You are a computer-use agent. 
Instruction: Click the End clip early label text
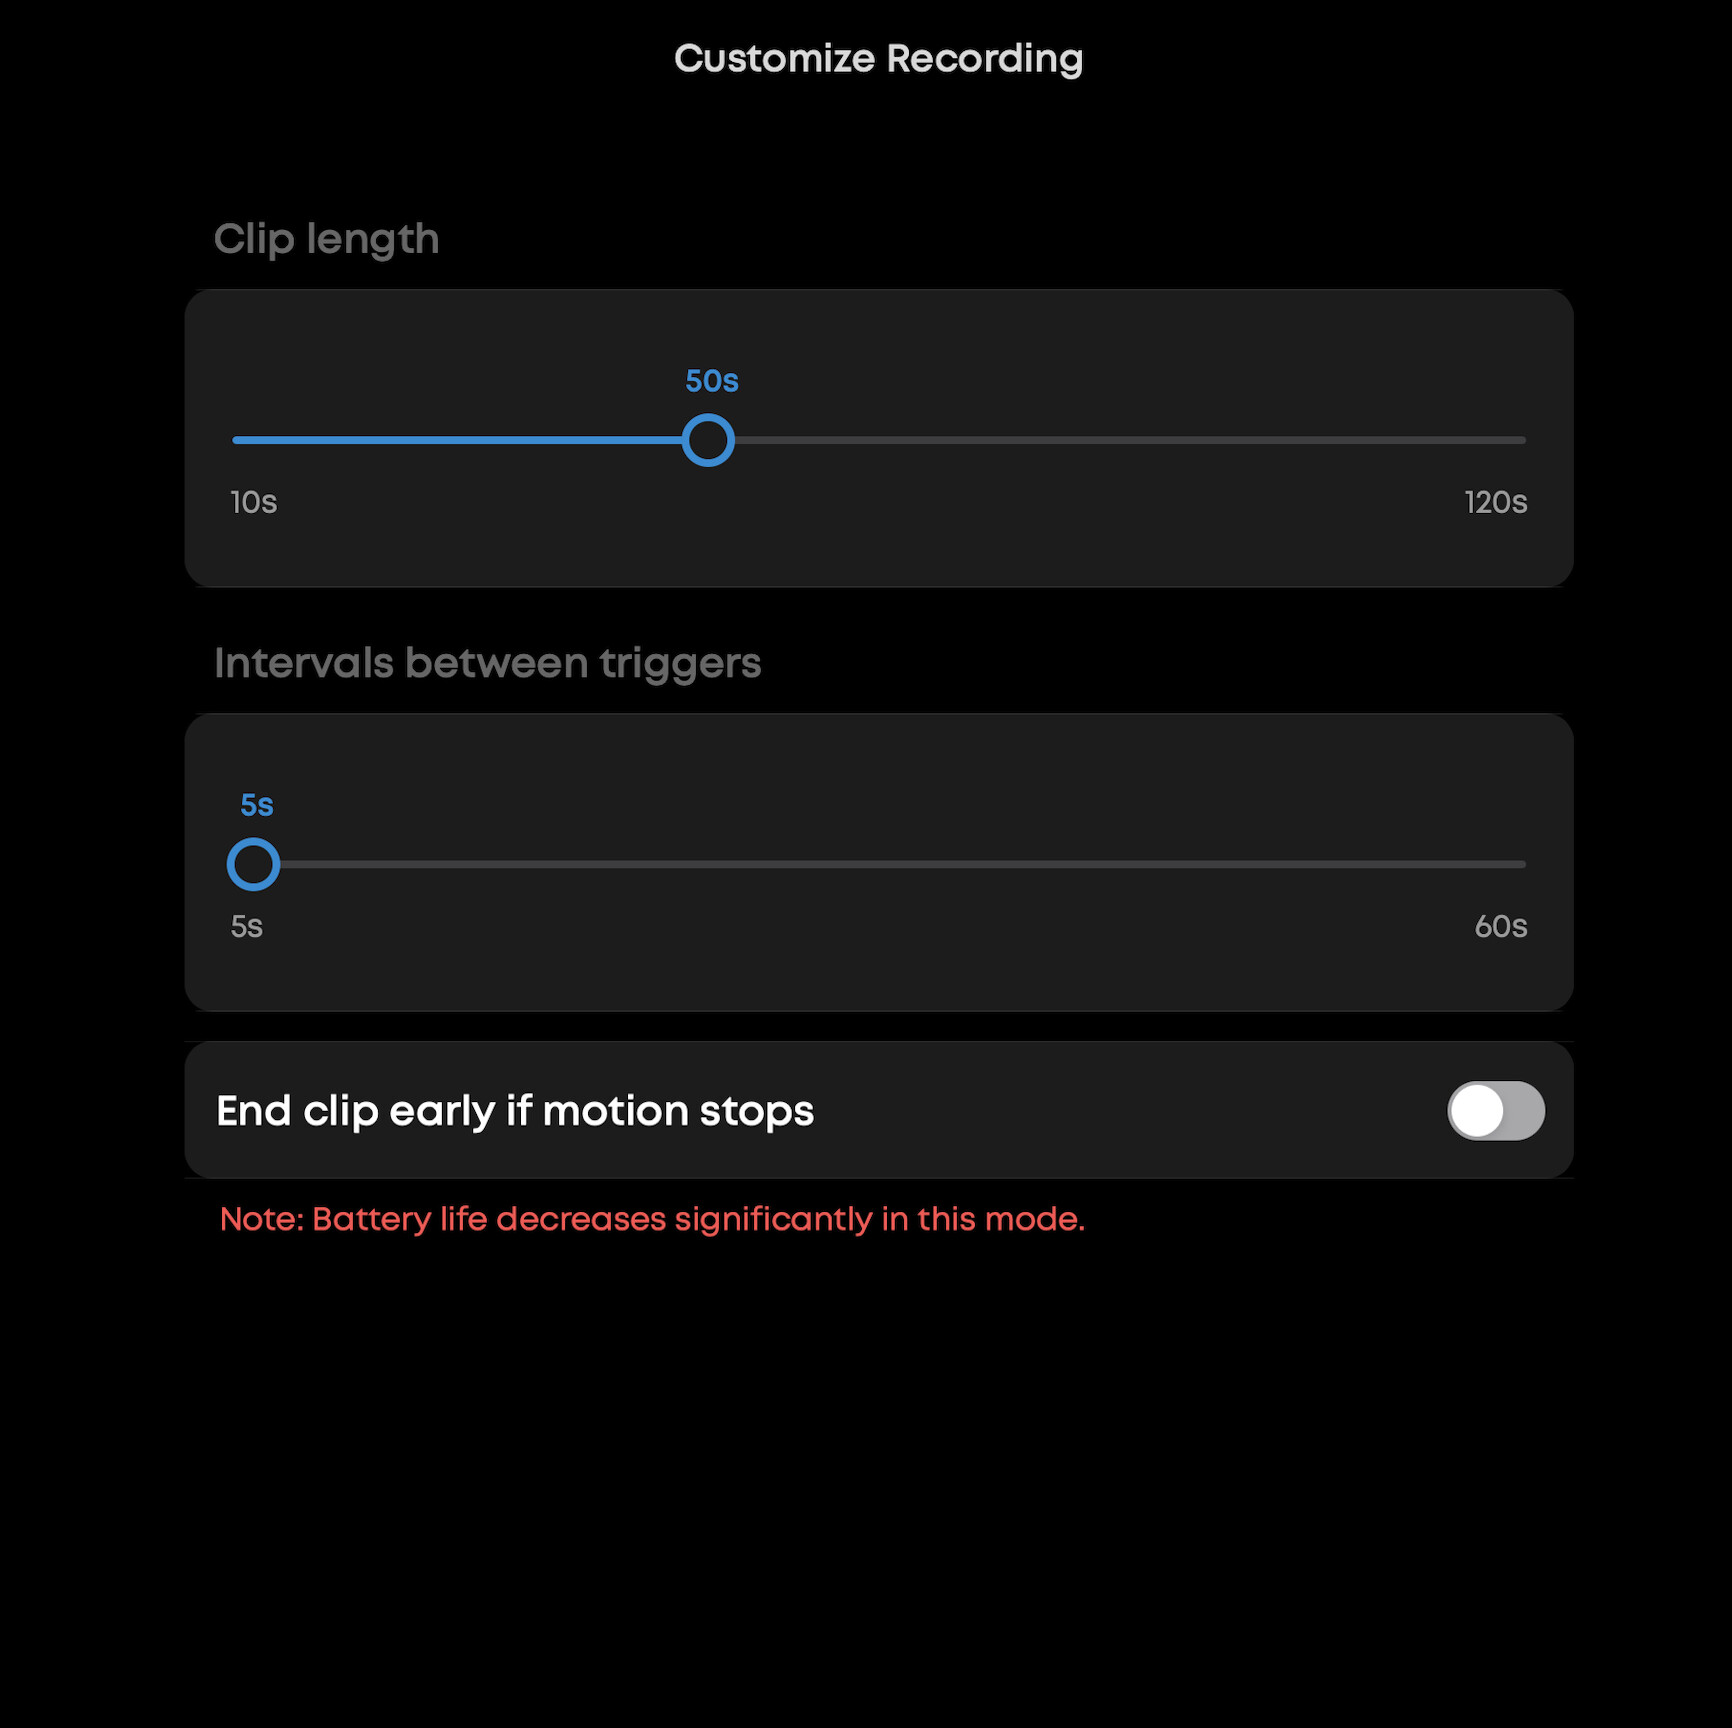(x=515, y=1111)
